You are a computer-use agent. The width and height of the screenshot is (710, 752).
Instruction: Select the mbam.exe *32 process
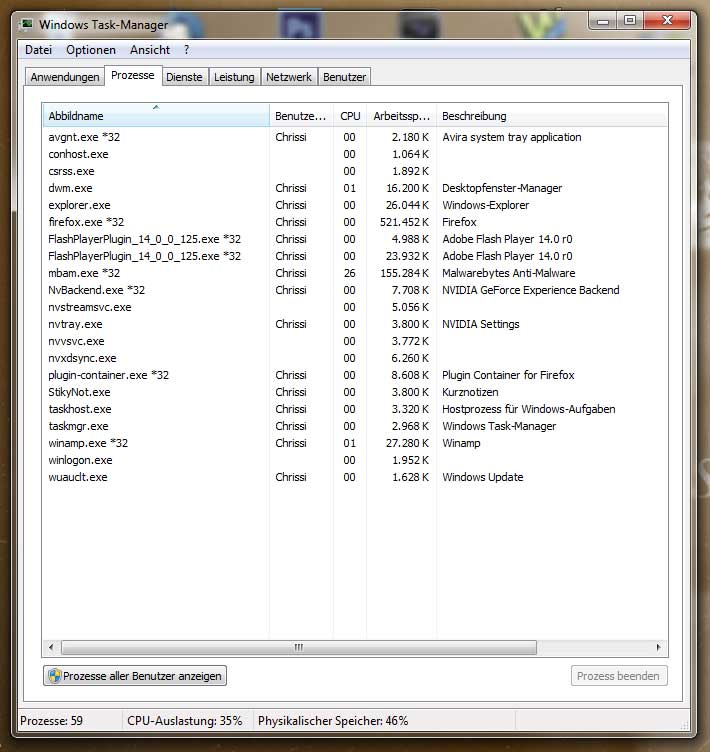click(x=355, y=273)
